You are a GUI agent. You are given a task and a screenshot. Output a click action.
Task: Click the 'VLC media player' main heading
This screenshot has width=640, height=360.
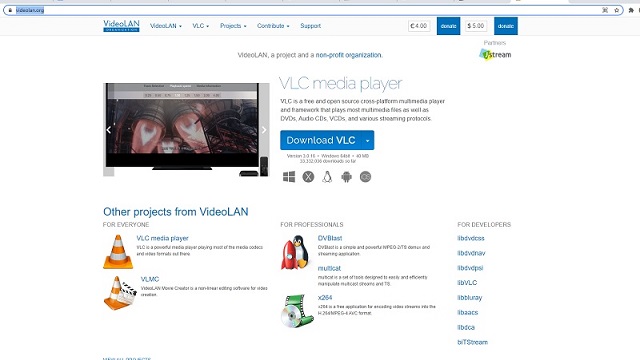pyautogui.click(x=340, y=84)
